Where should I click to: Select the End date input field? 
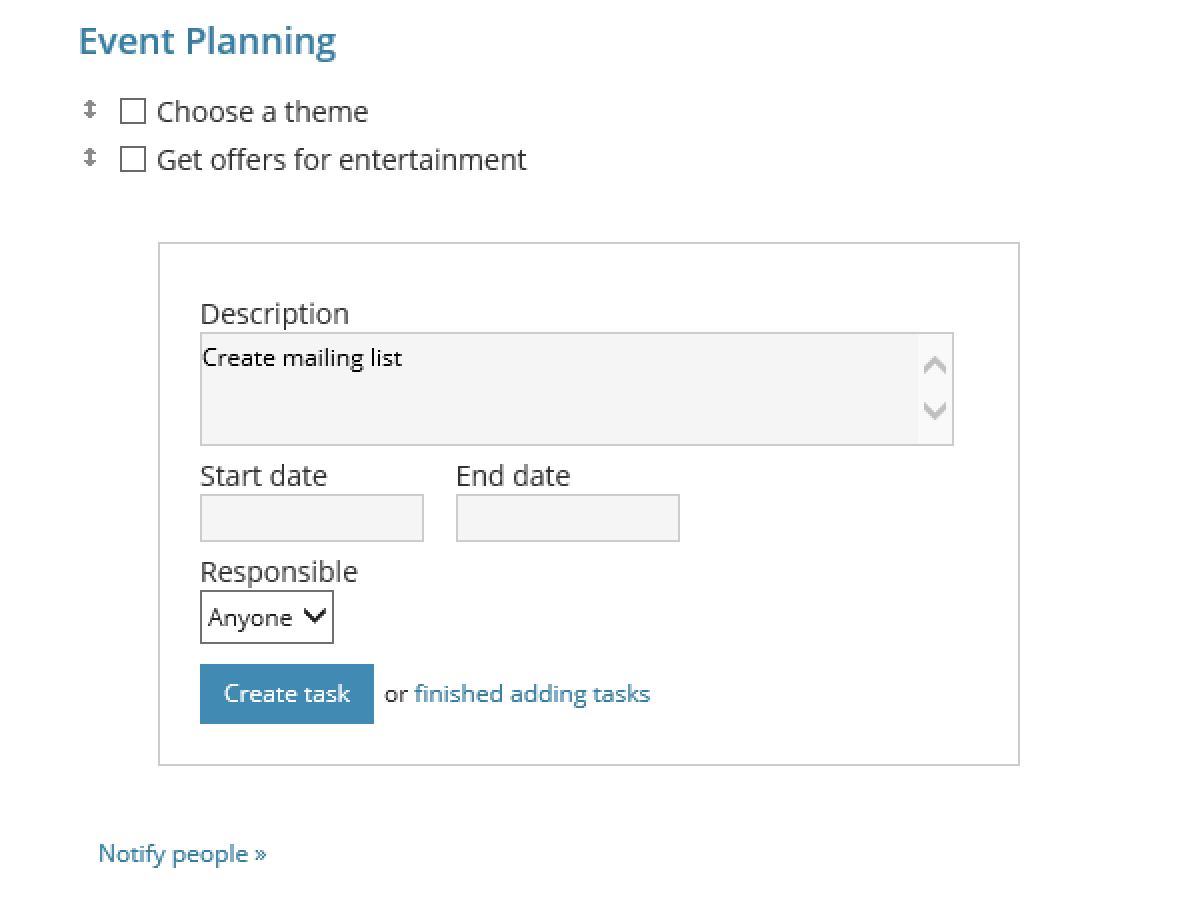tap(568, 518)
